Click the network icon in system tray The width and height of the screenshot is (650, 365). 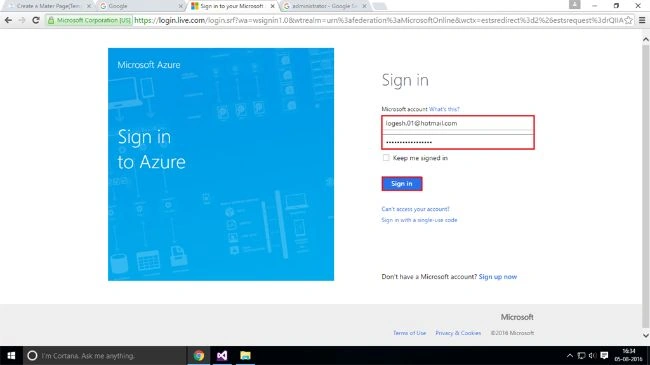(x=581, y=355)
